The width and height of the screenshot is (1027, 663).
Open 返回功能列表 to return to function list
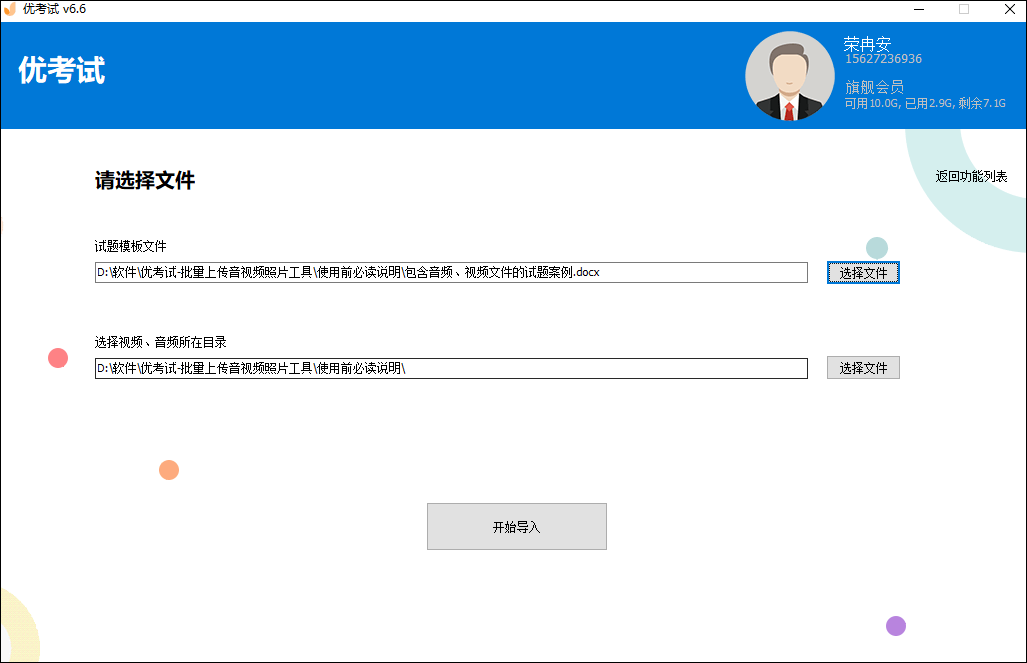[x=973, y=176]
